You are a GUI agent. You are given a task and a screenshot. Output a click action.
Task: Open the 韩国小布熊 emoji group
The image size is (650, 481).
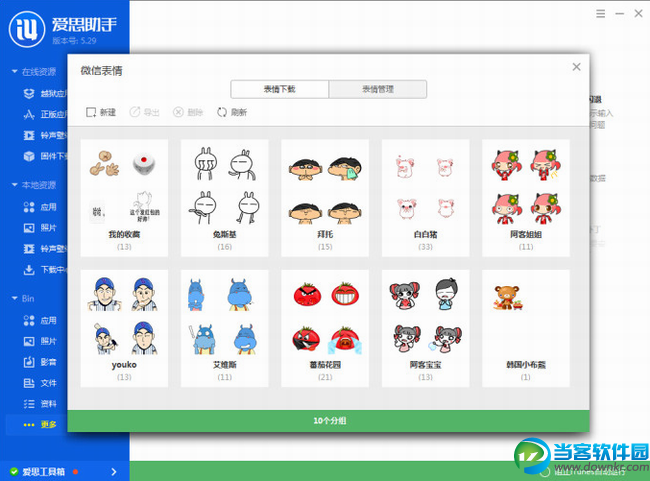(526, 328)
